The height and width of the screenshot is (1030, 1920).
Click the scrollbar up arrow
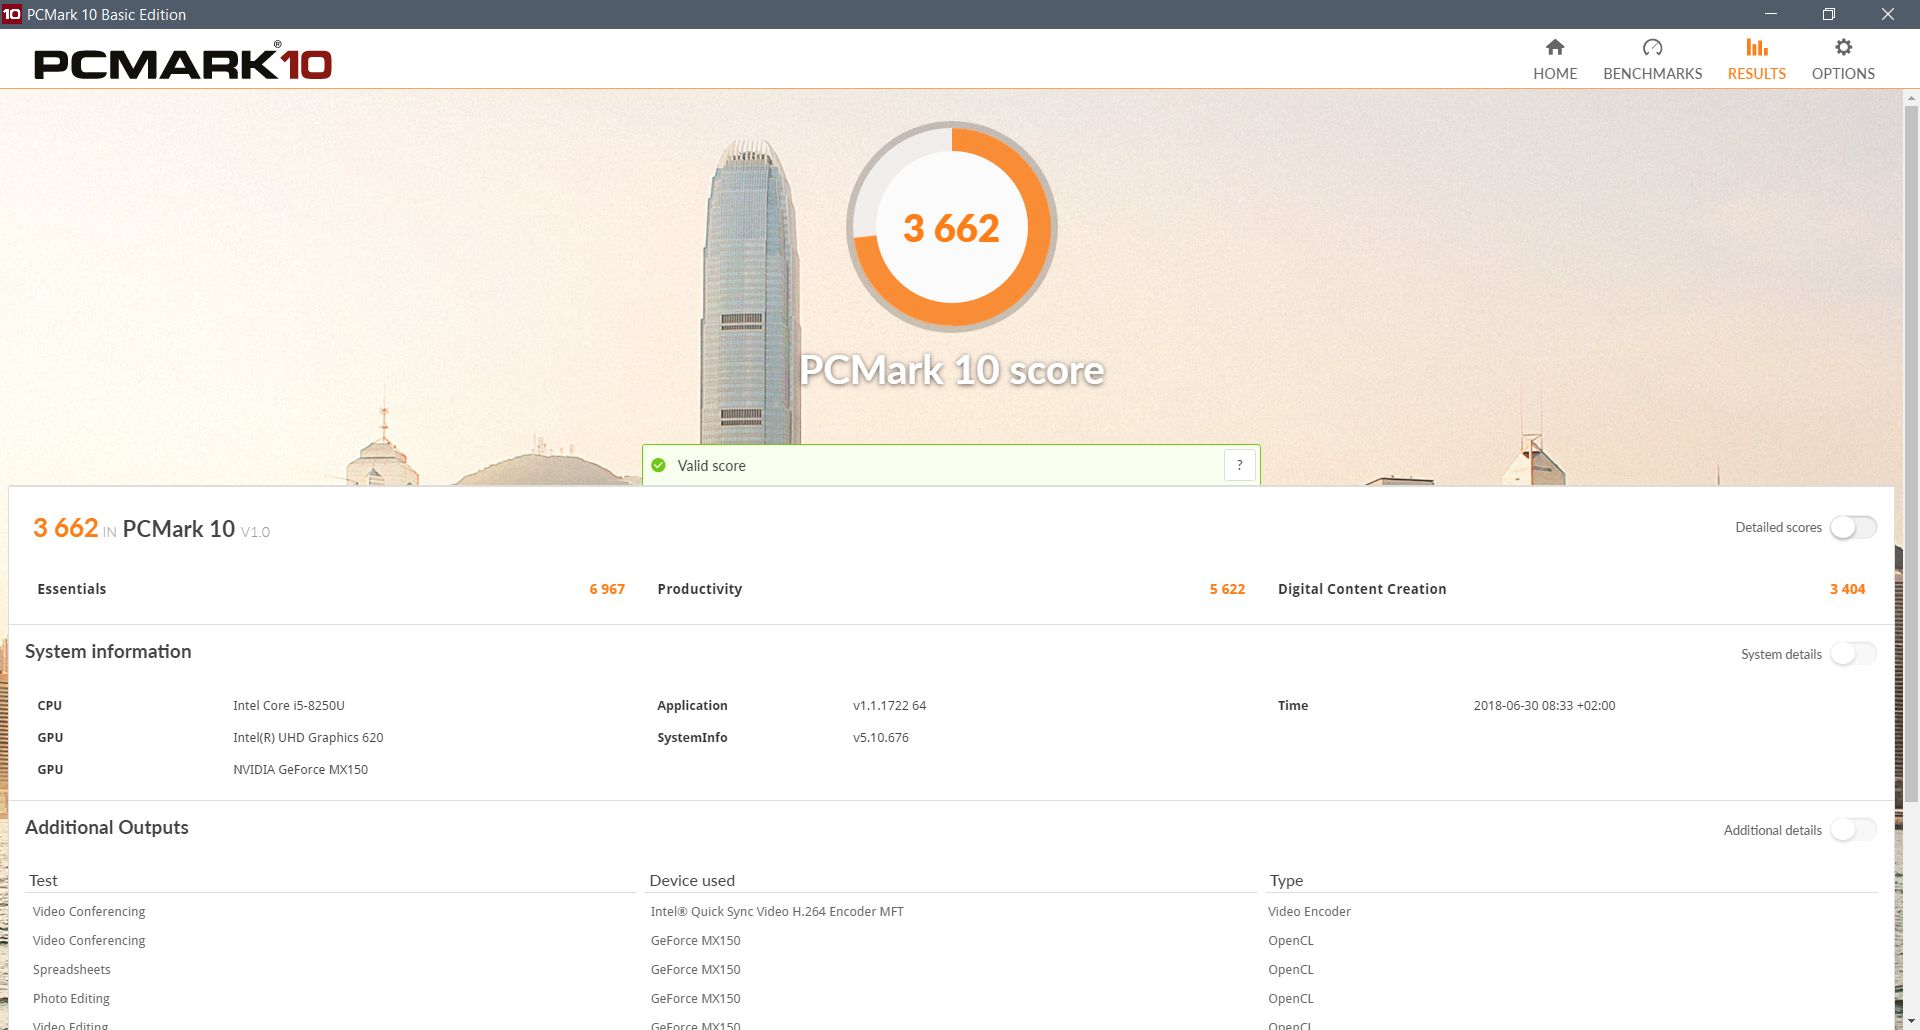[x=1911, y=99]
